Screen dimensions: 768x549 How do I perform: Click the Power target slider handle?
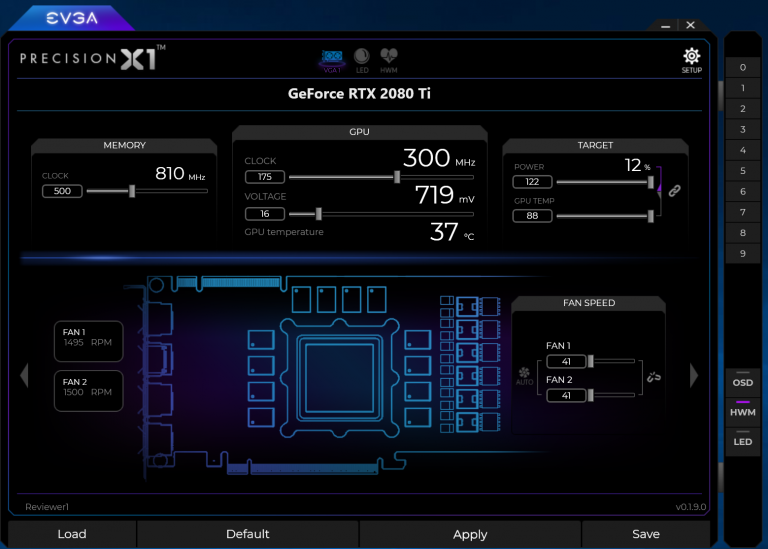click(x=650, y=182)
